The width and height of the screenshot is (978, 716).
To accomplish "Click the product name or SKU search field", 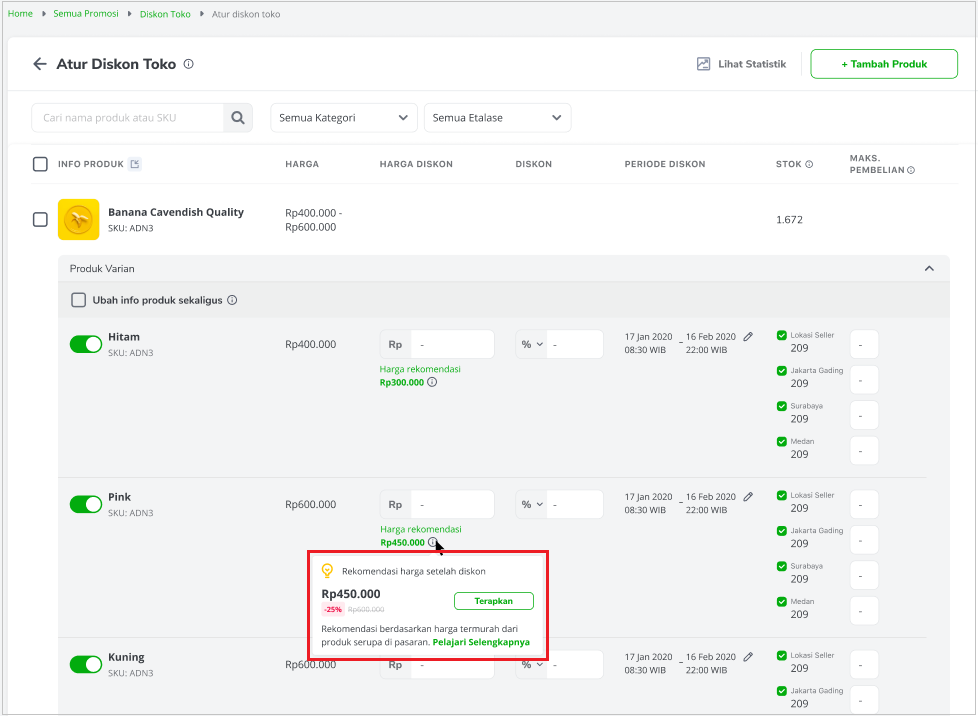I will [128, 118].
